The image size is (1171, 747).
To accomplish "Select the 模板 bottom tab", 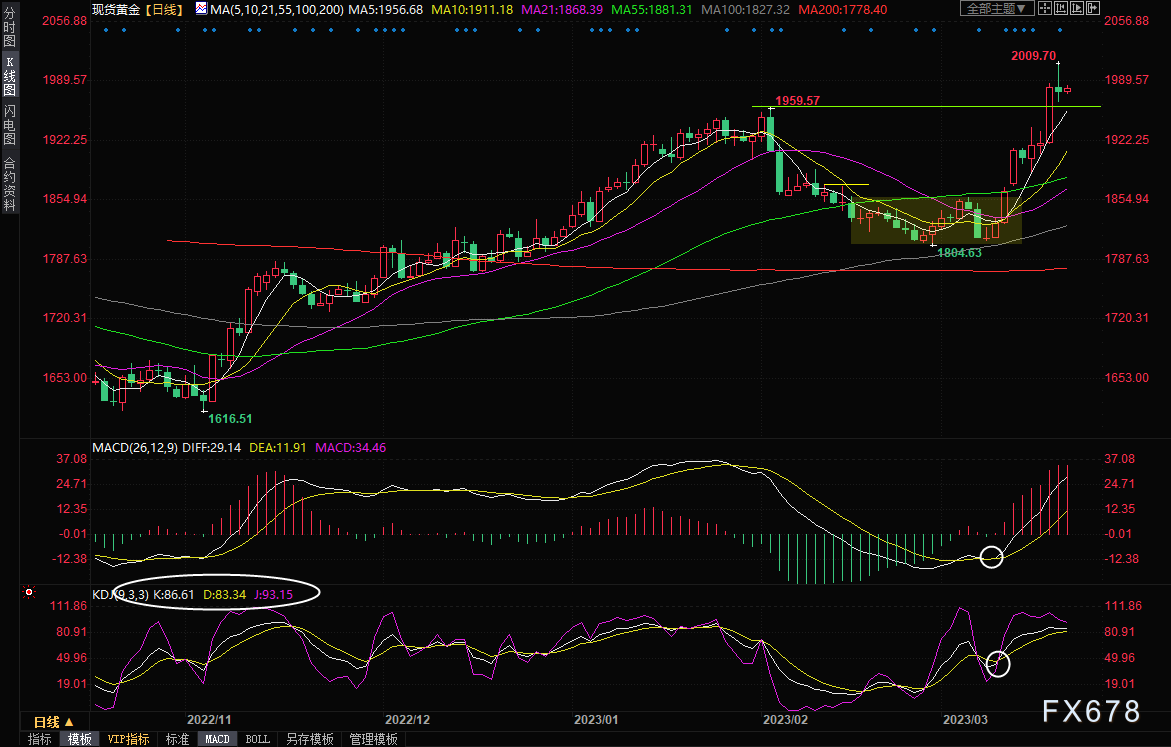I will (79, 739).
